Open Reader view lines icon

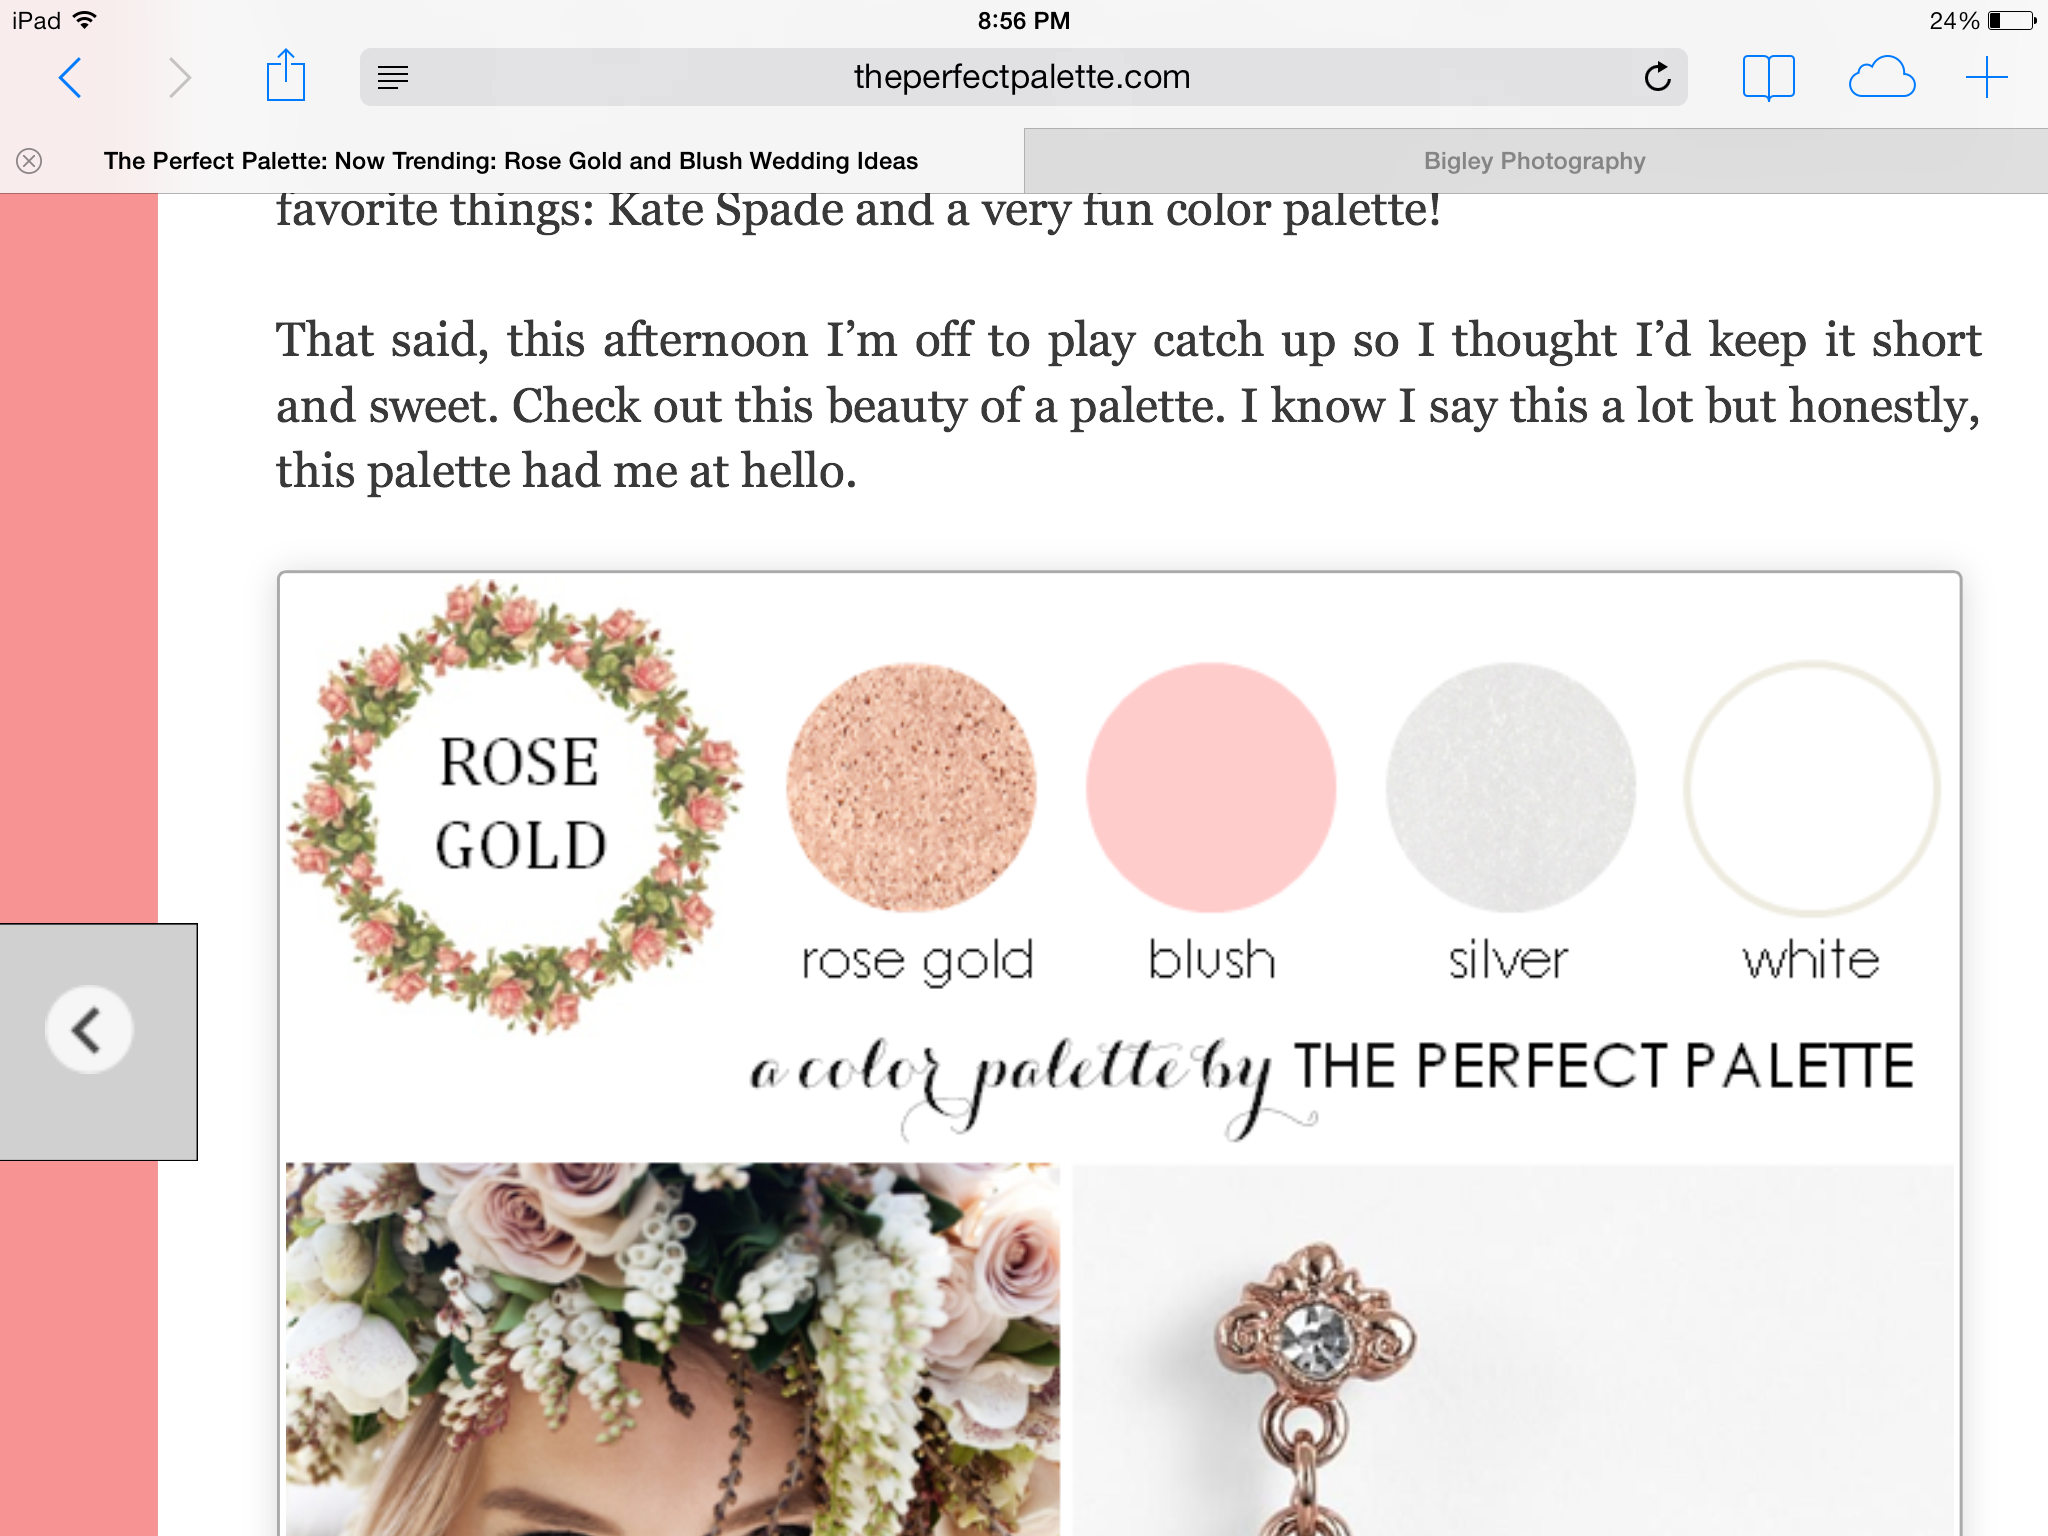[x=393, y=77]
